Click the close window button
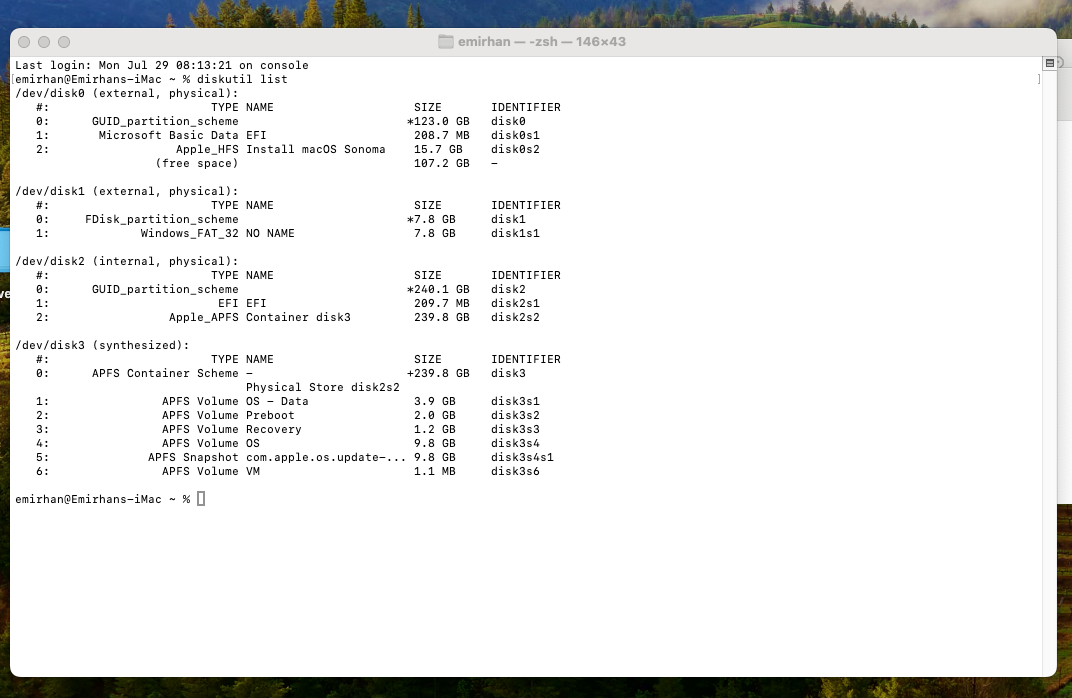1072x698 pixels. pyautogui.click(x=24, y=42)
